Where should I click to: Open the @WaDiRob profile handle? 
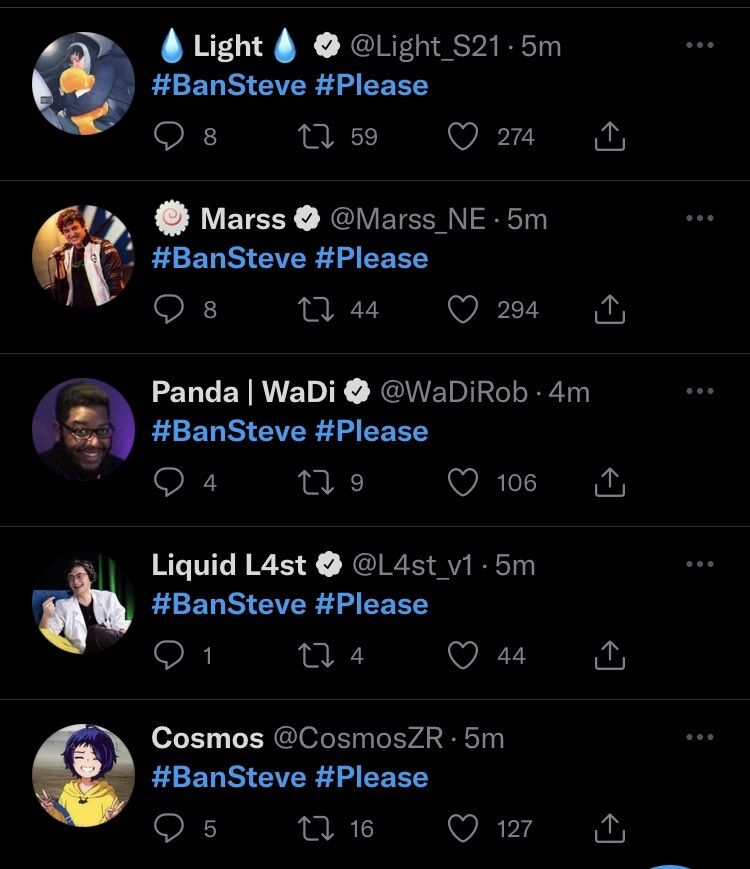point(453,392)
